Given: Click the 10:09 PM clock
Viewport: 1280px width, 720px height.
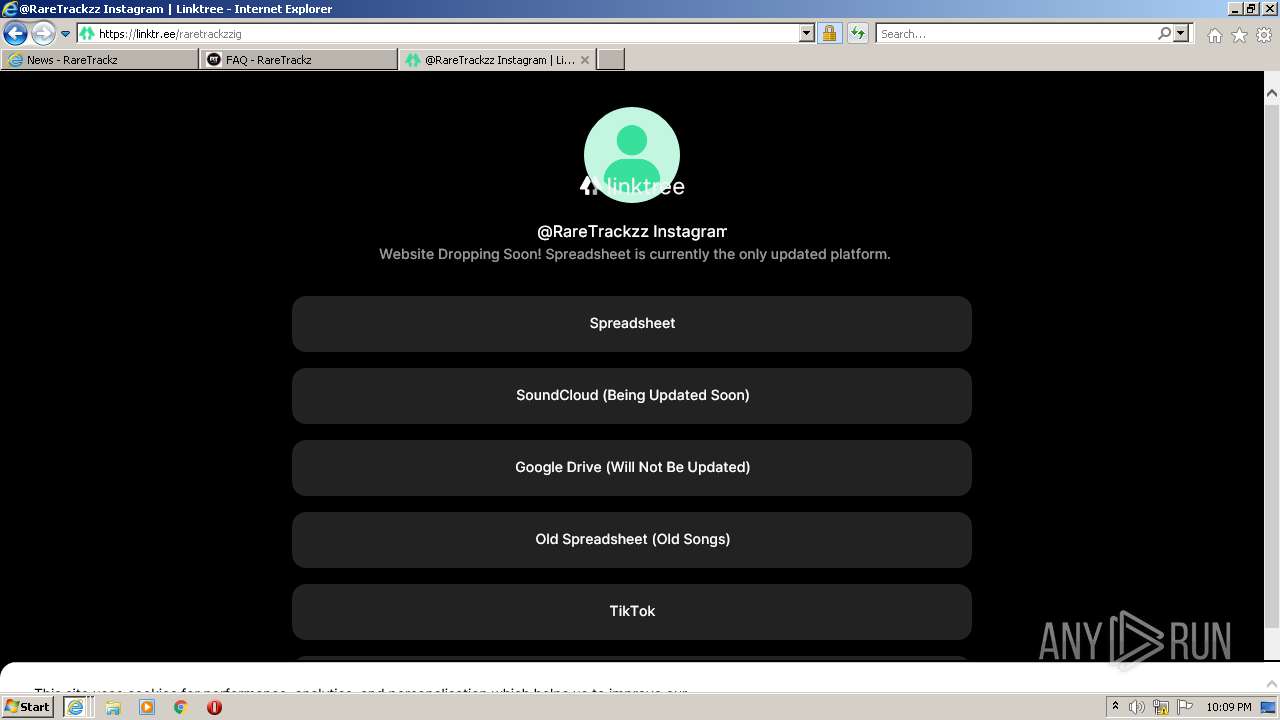Looking at the screenshot, I should 1229,707.
